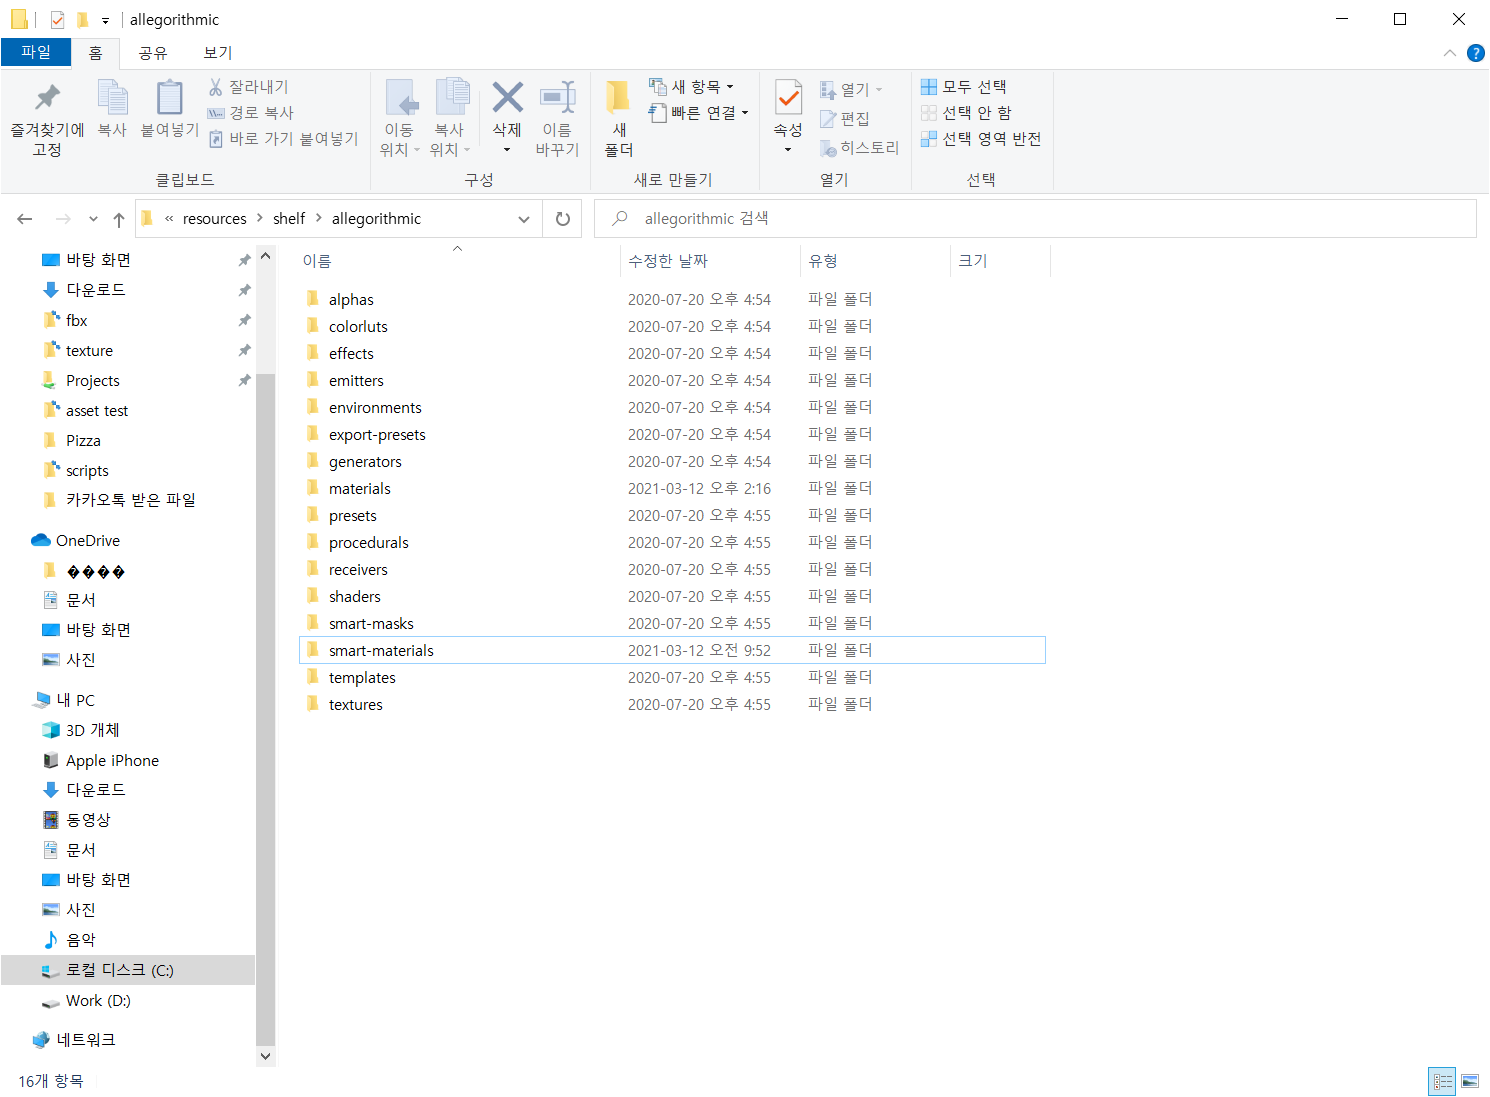Open the 파일 (File) tab

tap(36, 52)
